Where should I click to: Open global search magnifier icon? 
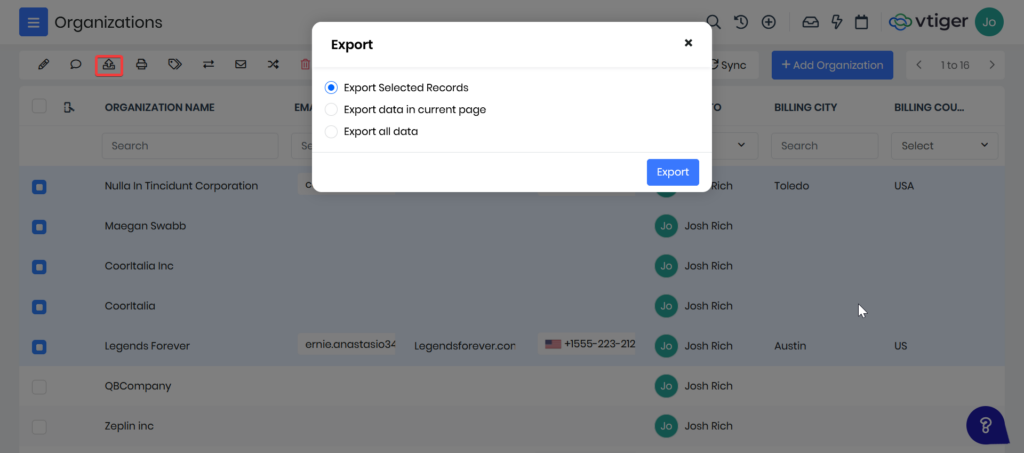click(x=714, y=22)
